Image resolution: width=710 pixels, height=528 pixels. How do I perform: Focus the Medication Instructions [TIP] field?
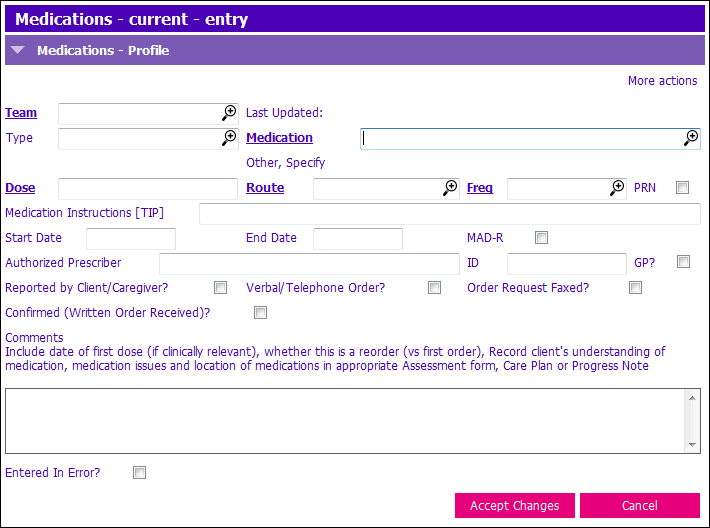[450, 213]
